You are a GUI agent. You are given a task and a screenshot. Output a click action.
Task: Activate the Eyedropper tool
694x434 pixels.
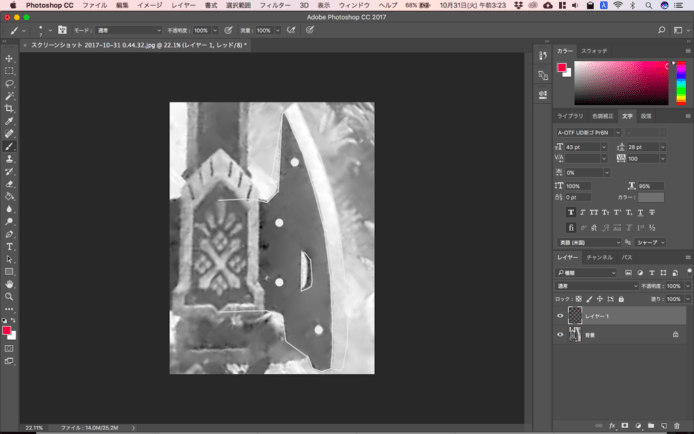pos(9,121)
